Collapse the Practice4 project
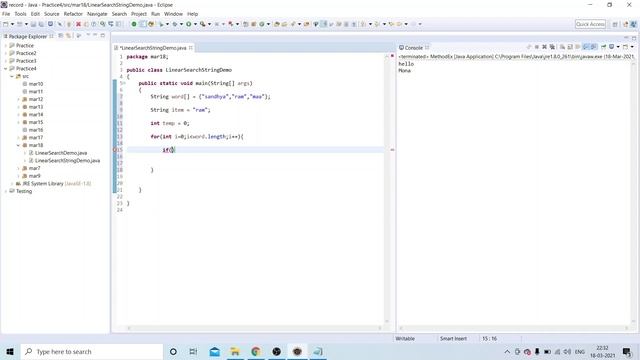 pos(6,69)
